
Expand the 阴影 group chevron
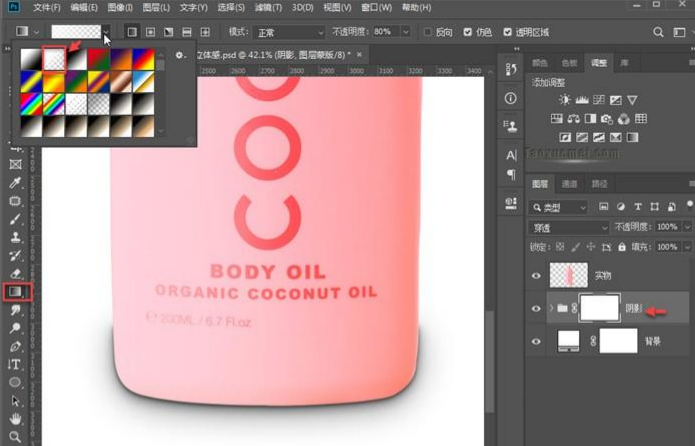(551, 308)
